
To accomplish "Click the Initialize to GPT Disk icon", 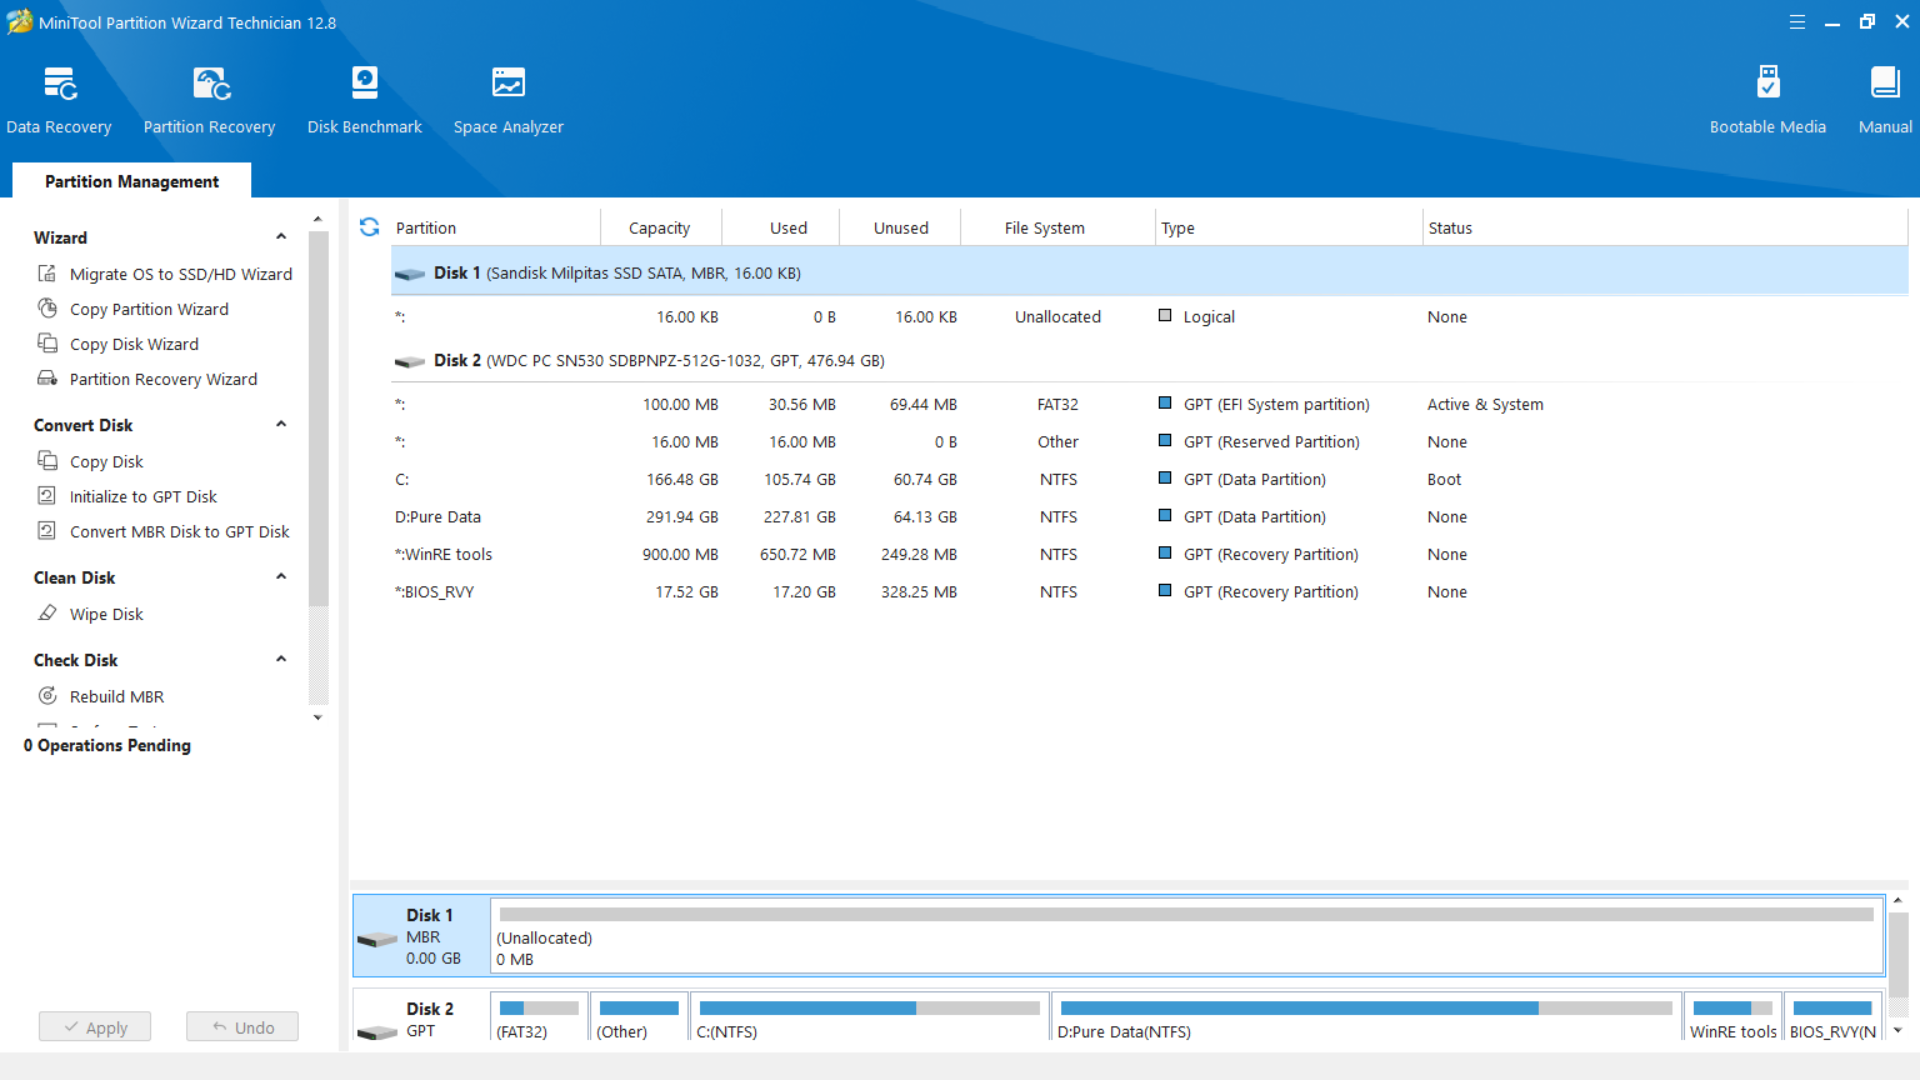I will 47,495.
